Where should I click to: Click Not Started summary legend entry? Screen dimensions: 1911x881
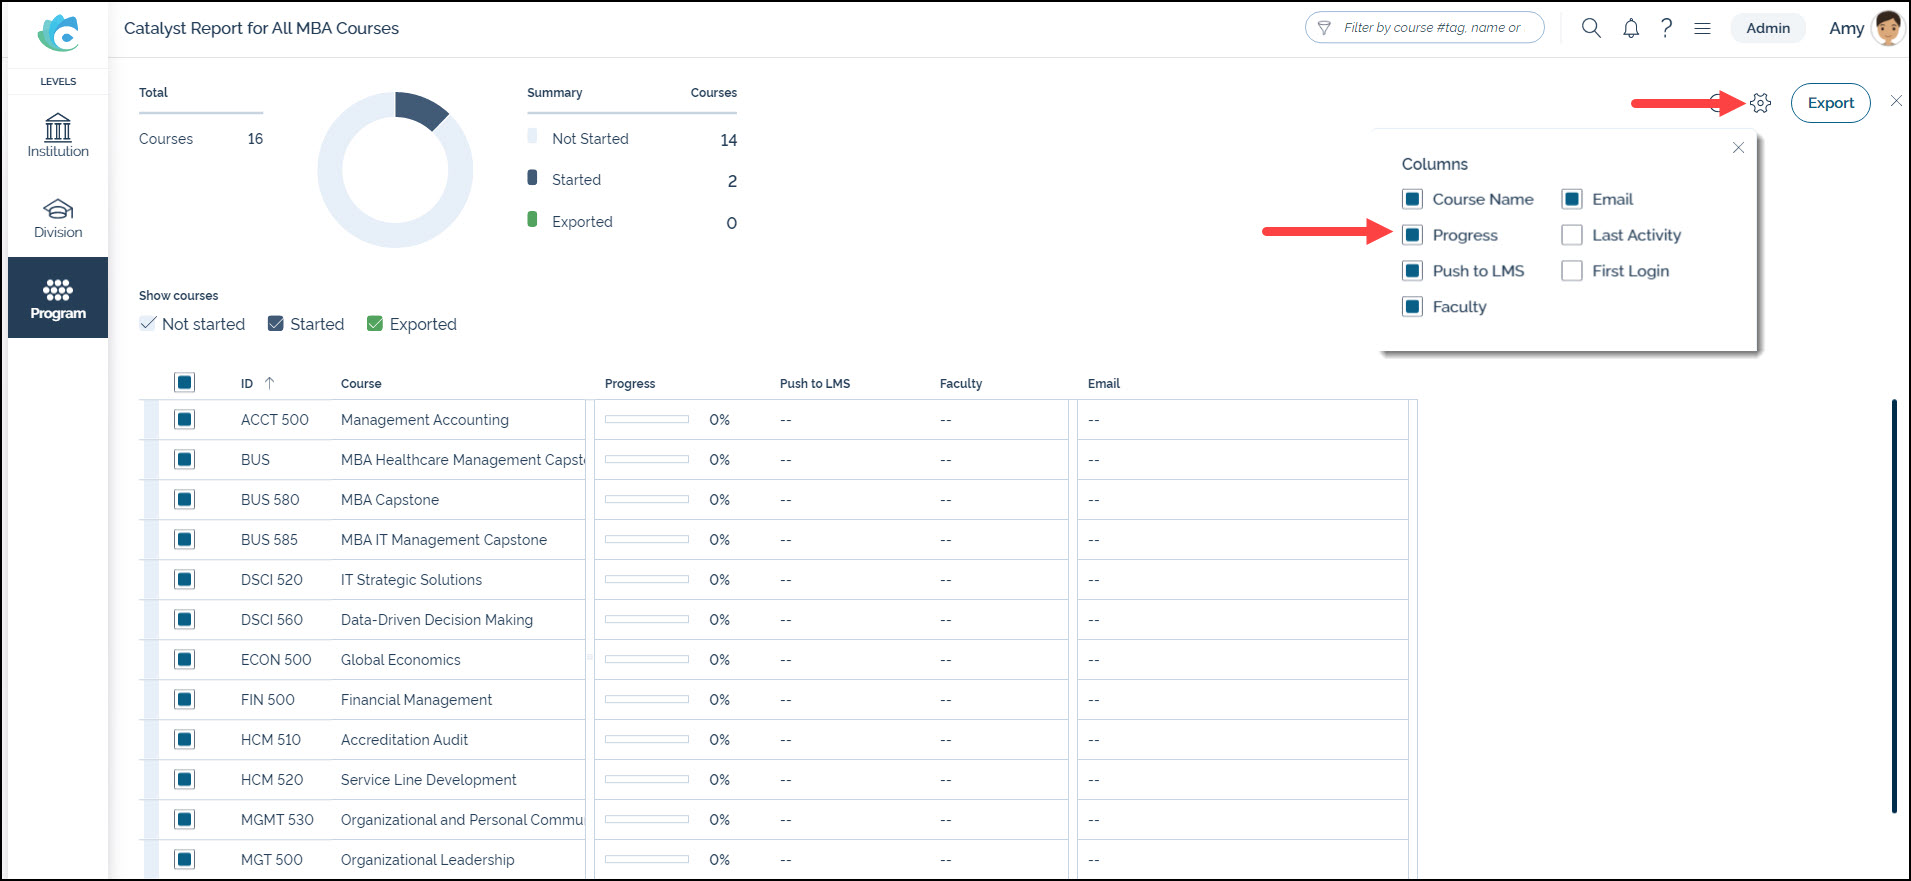tap(590, 139)
